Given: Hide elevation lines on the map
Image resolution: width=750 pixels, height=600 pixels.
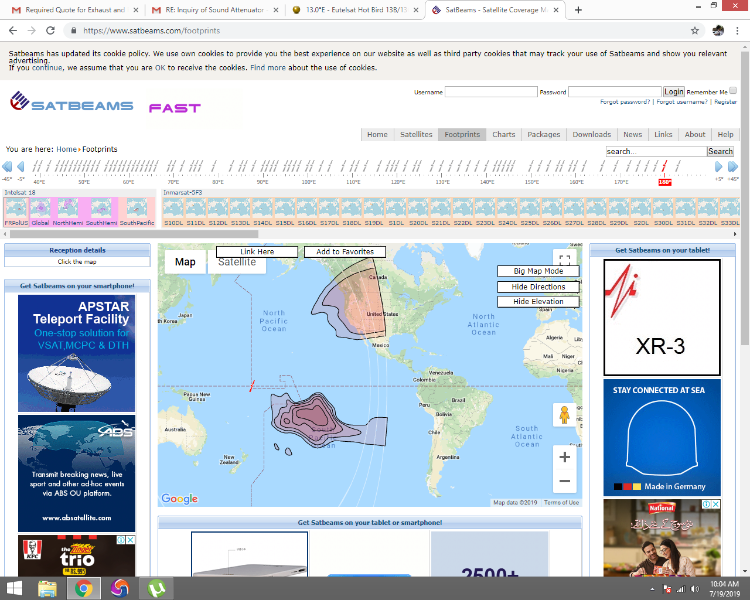Looking at the screenshot, I should pos(538,302).
